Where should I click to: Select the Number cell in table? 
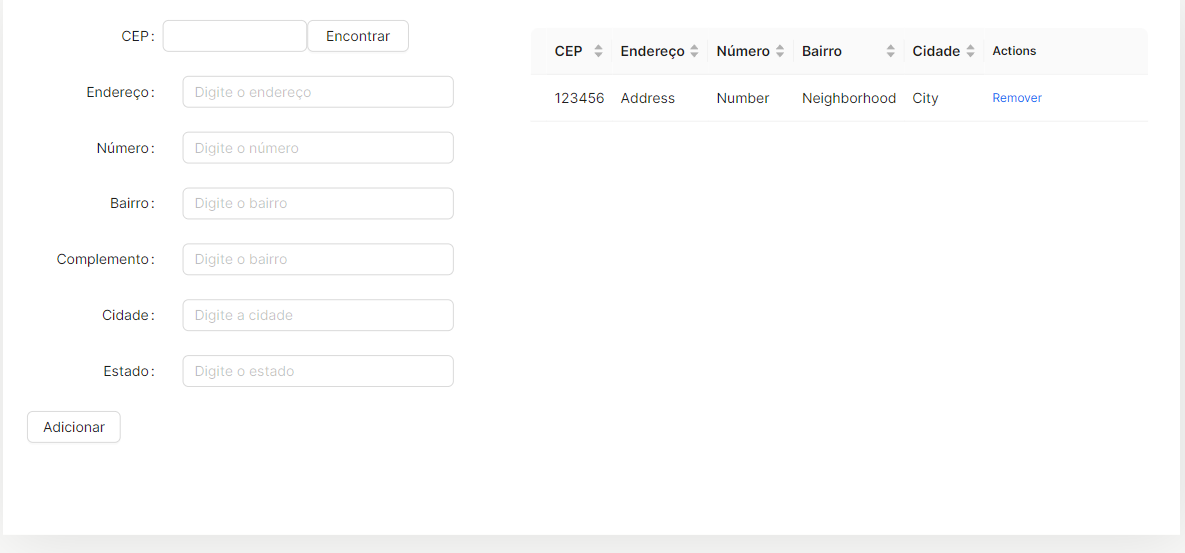(743, 98)
